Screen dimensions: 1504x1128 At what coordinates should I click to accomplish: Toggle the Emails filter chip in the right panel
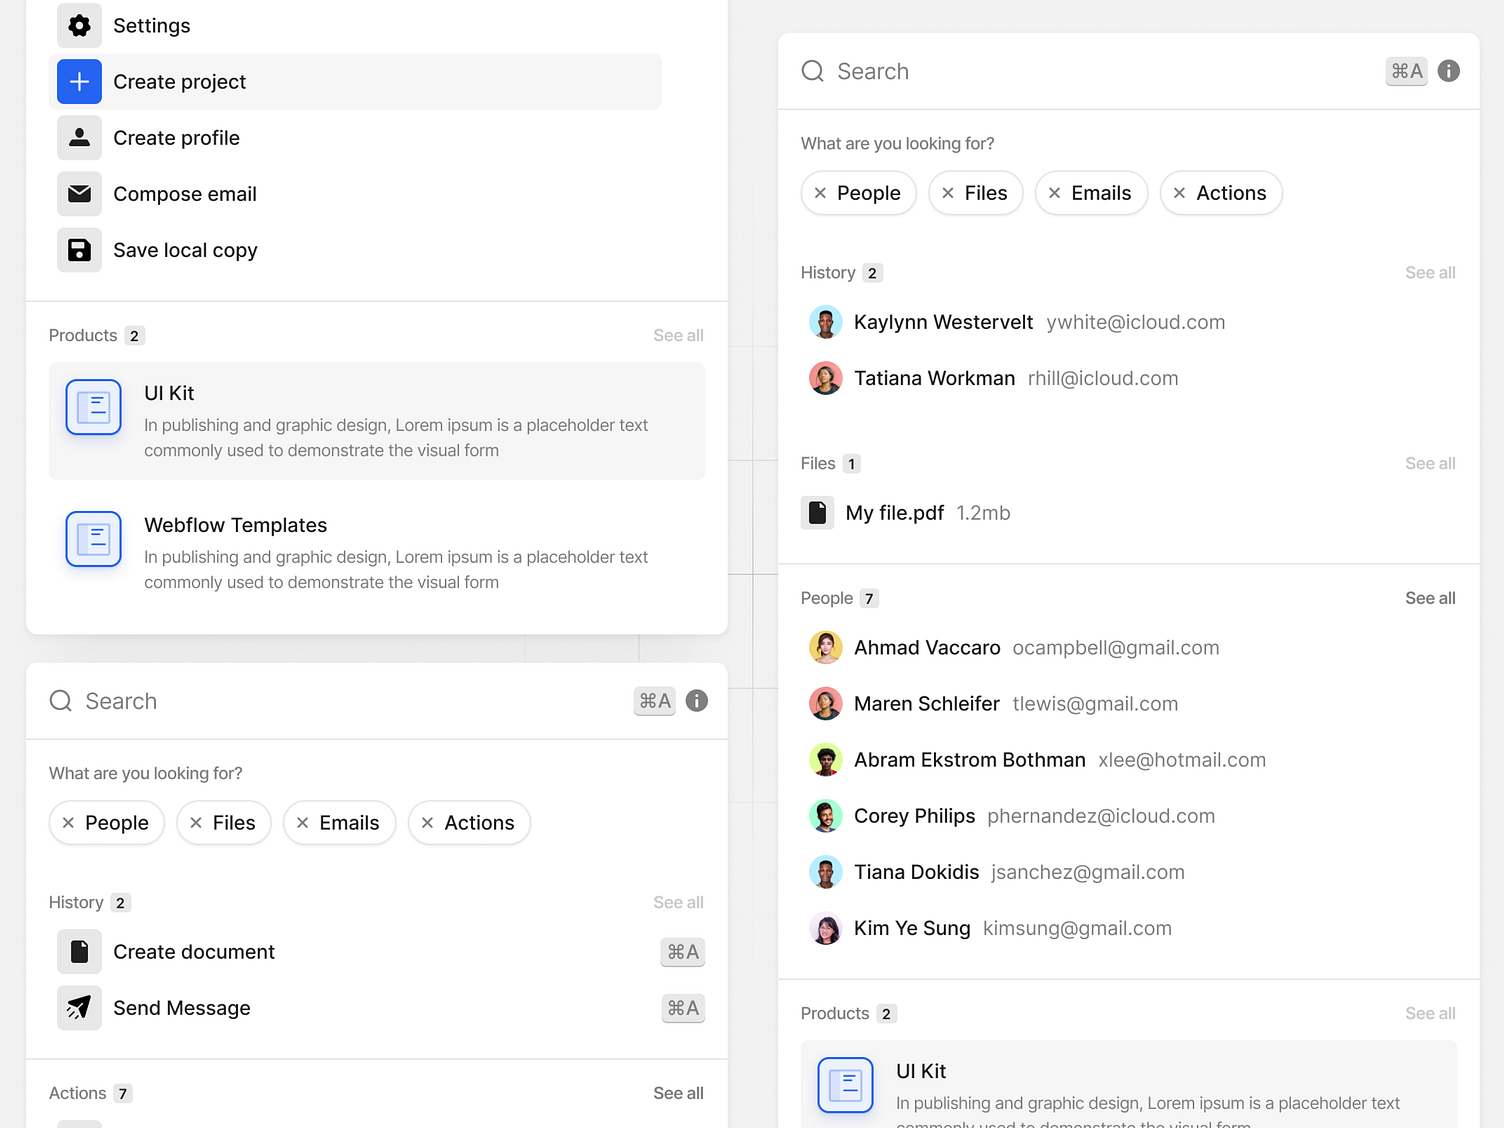1090,193
